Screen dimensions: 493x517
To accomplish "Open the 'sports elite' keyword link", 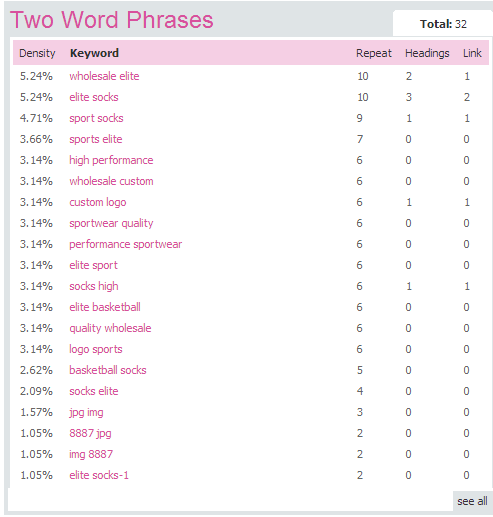I will (96, 139).
